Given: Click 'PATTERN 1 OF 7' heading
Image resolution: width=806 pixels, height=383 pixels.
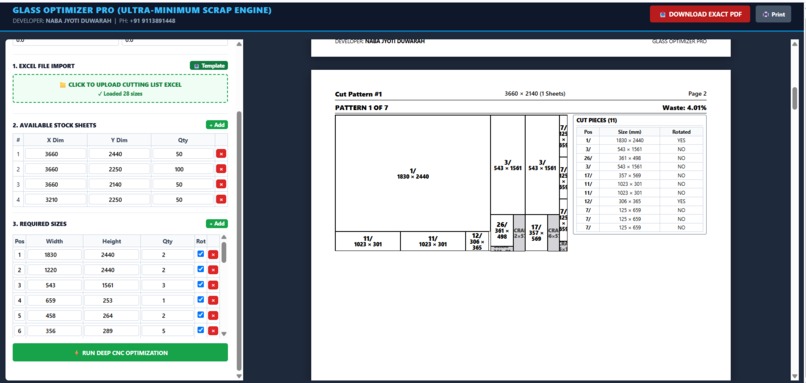Looking at the screenshot, I should [x=361, y=108].
